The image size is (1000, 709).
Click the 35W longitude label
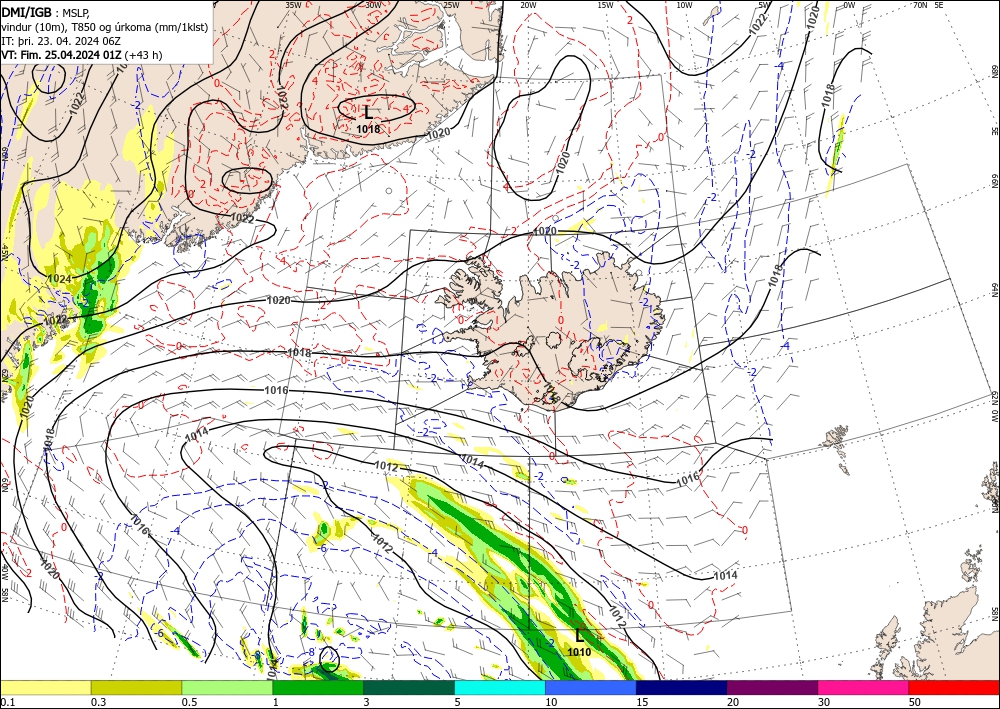point(293,5)
